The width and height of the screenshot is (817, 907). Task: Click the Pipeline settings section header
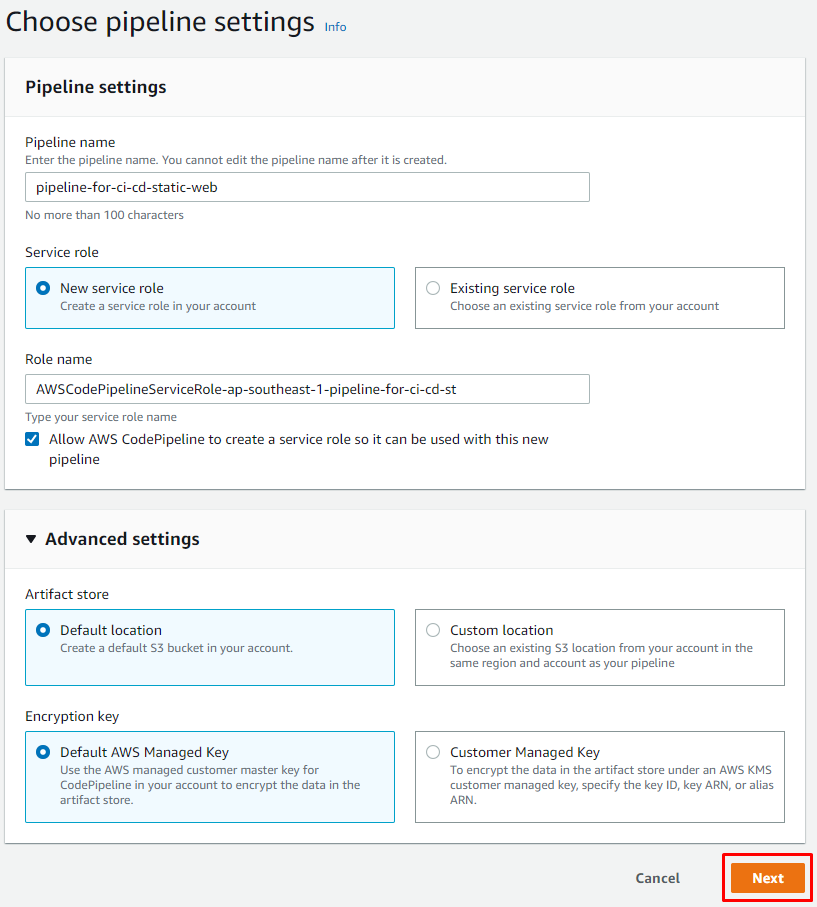click(96, 87)
